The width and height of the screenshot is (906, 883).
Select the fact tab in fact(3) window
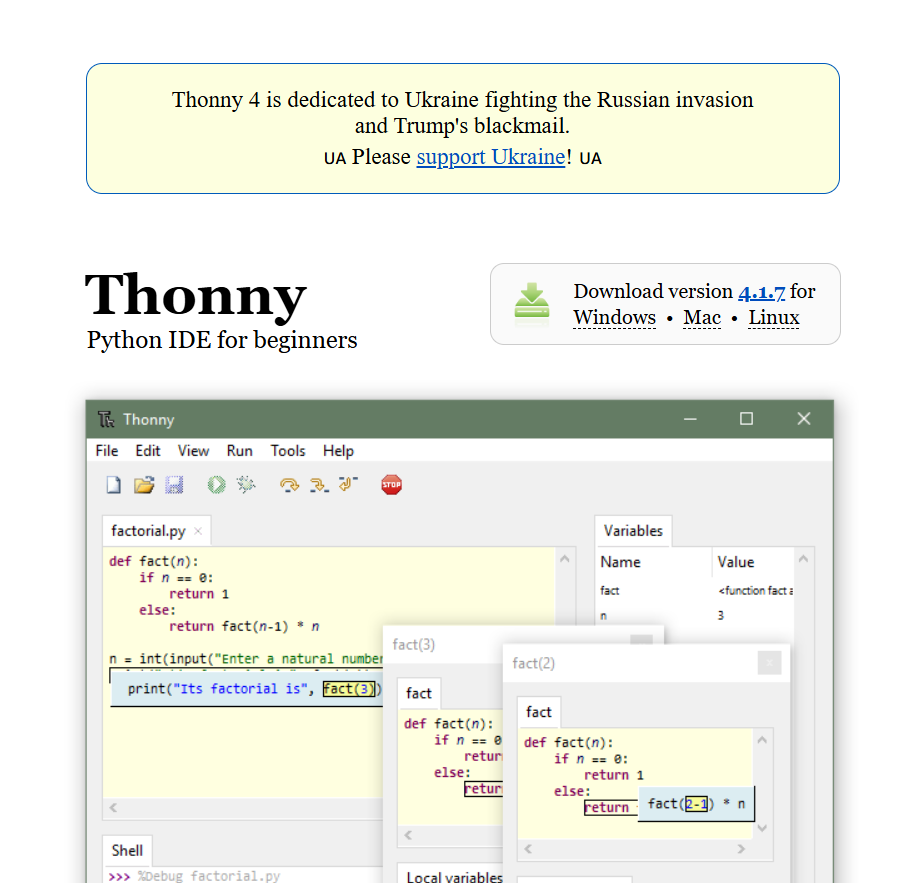(419, 693)
